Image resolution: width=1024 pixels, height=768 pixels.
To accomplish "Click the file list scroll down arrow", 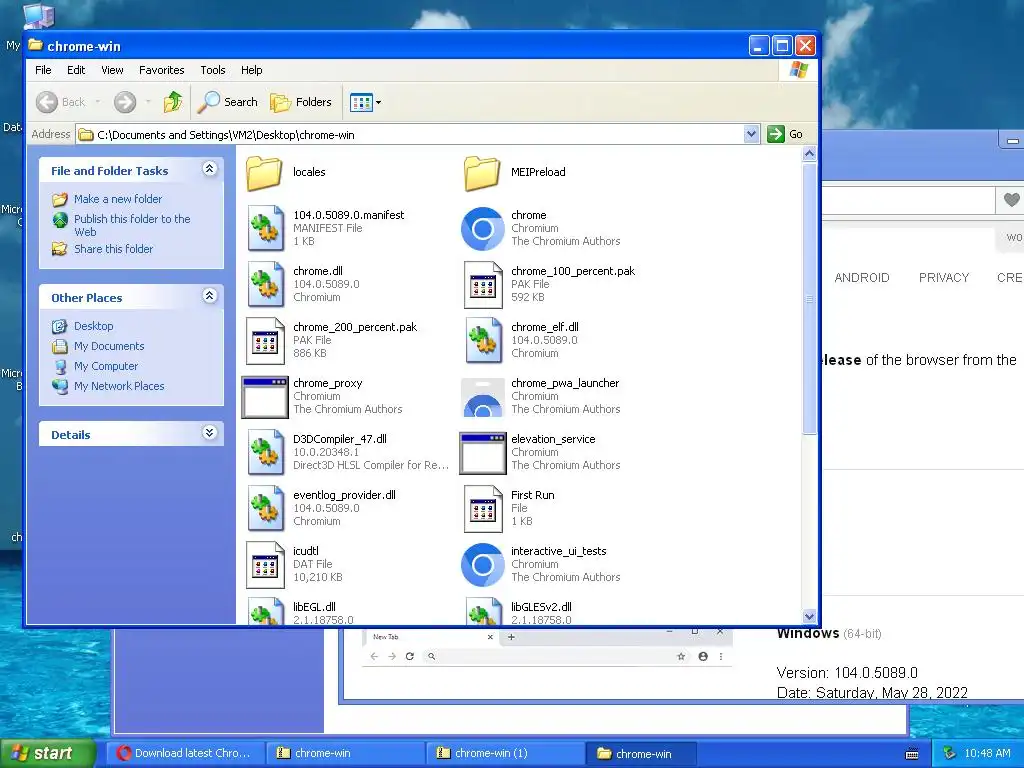I will click(809, 616).
